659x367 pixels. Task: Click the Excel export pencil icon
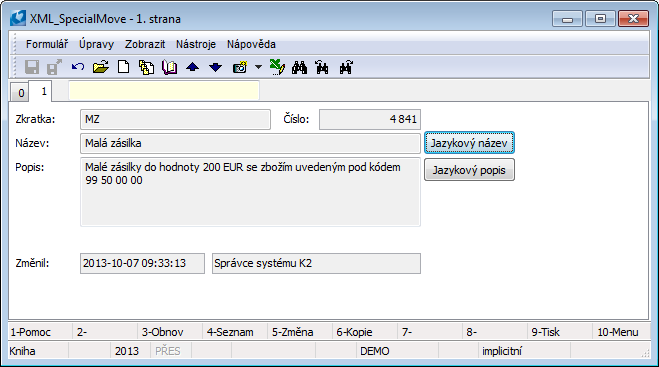click(277, 67)
